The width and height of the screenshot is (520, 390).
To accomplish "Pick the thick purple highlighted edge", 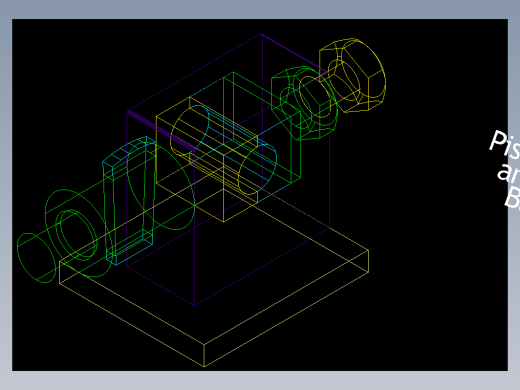I will click(161, 132).
